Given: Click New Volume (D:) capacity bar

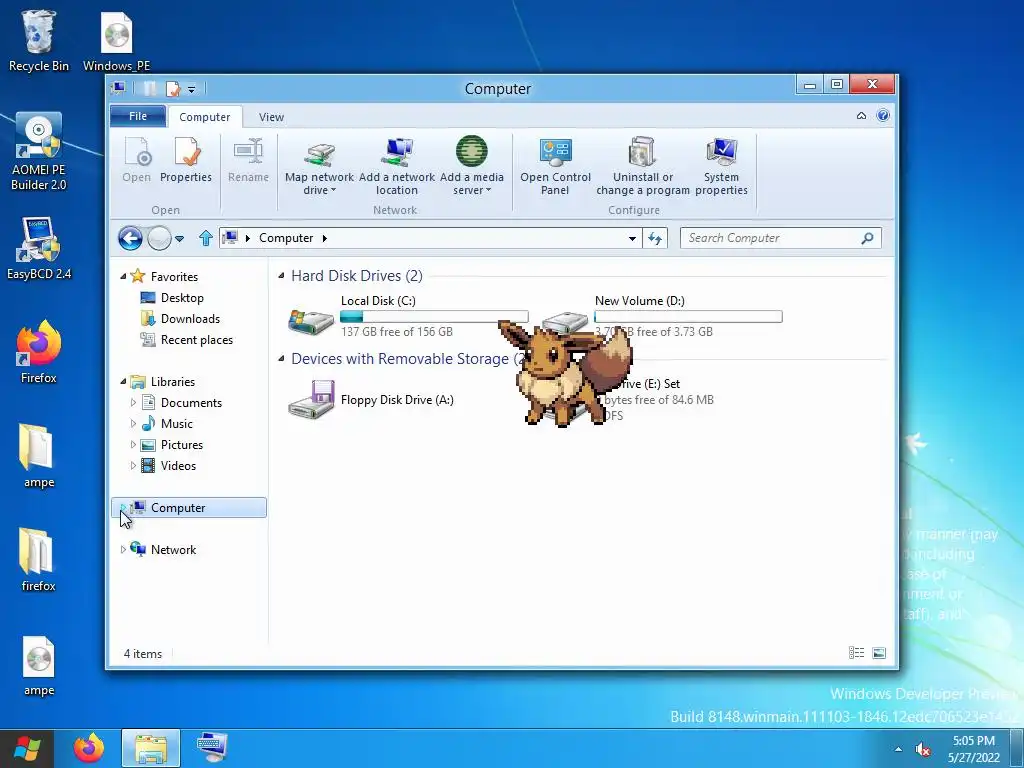Looking at the screenshot, I should 688,317.
